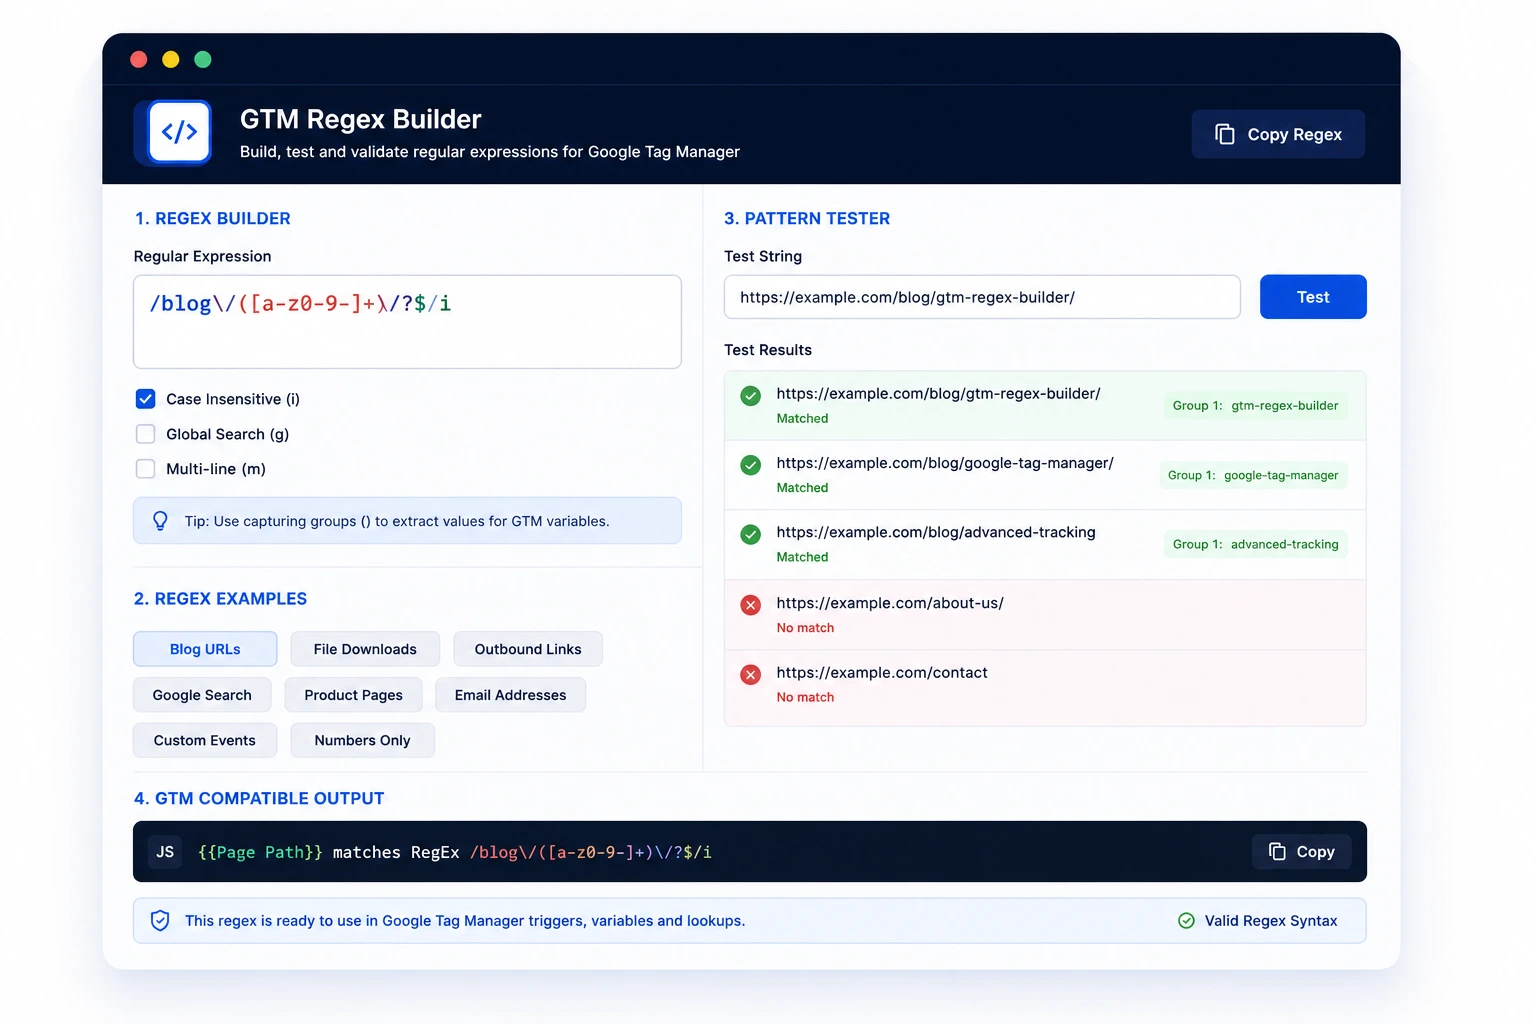Click the GTM Regex Builder title text
The height and width of the screenshot is (1024, 1536).
[x=361, y=119]
